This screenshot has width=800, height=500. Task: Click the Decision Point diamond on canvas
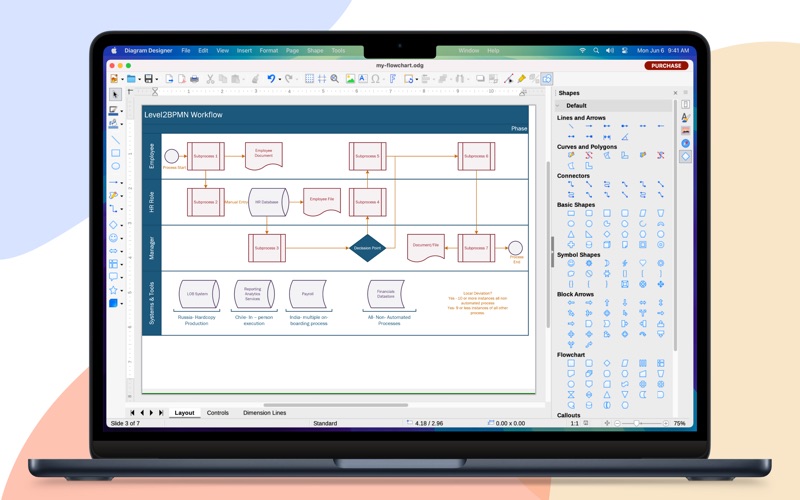(x=367, y=248)
